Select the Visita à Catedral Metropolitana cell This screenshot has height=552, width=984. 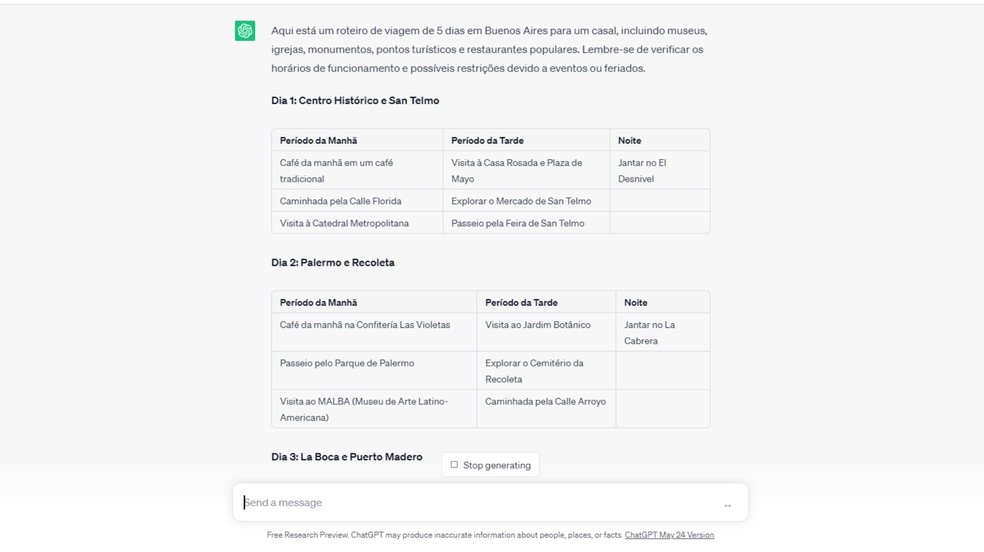click(x=344, y=223)
